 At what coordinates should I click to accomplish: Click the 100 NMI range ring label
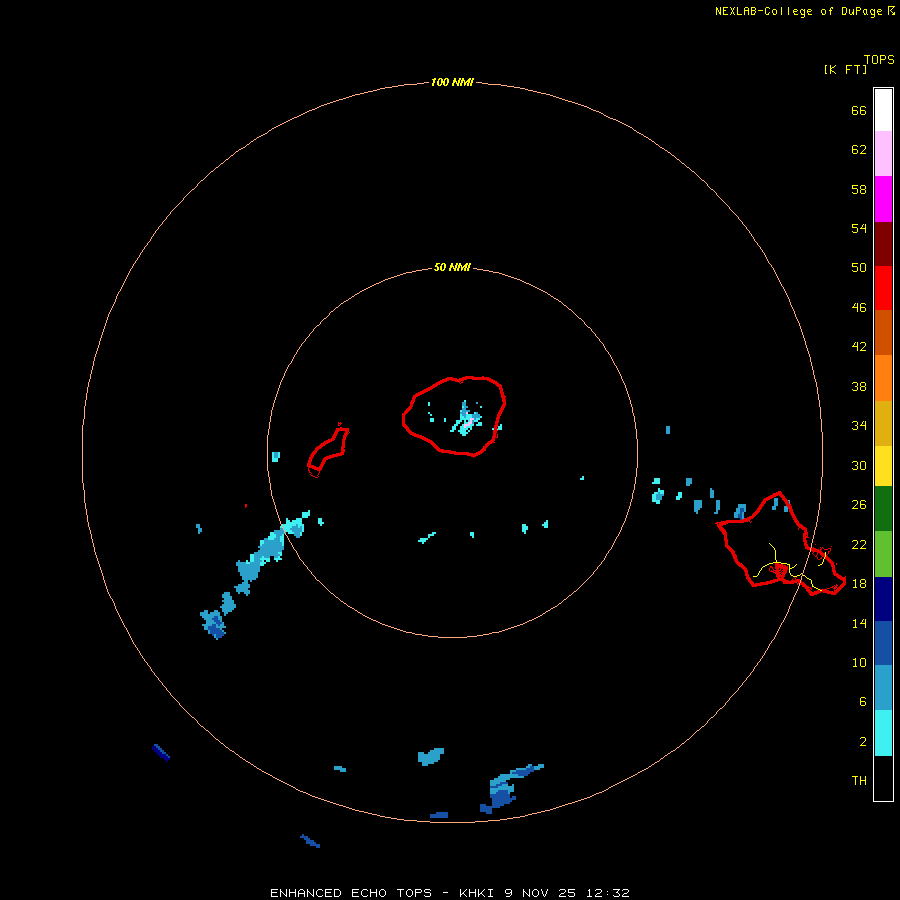(x=452, y=82)
